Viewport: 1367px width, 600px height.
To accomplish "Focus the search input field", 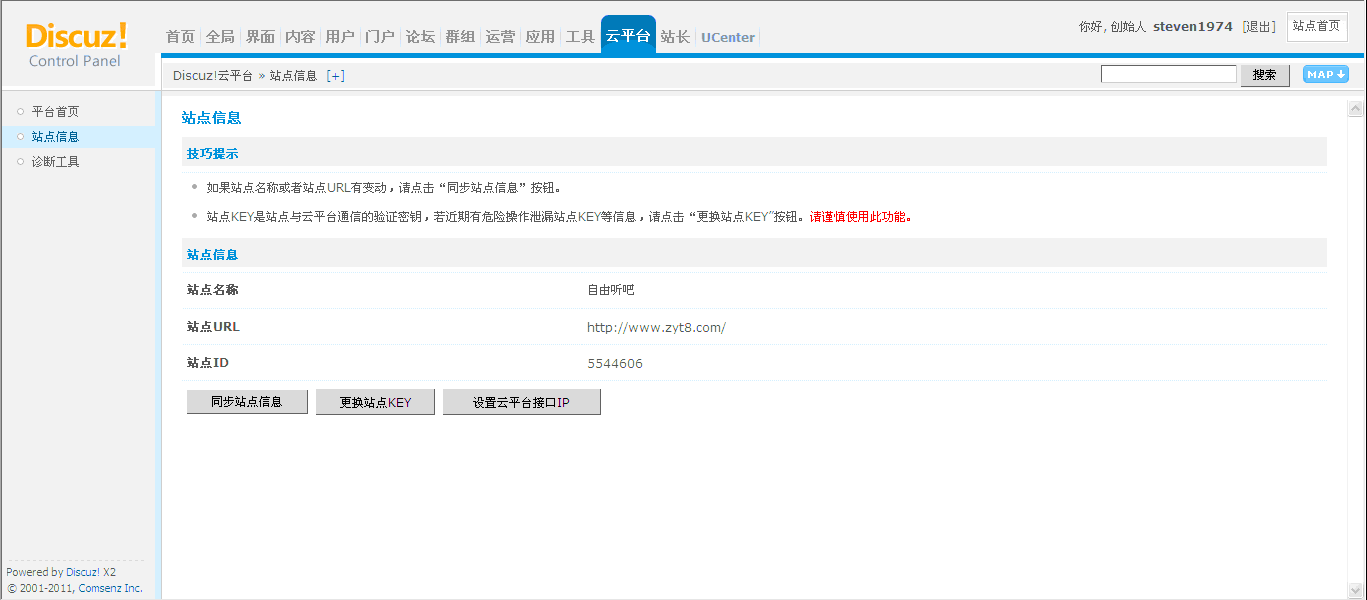I will 1168,74.
